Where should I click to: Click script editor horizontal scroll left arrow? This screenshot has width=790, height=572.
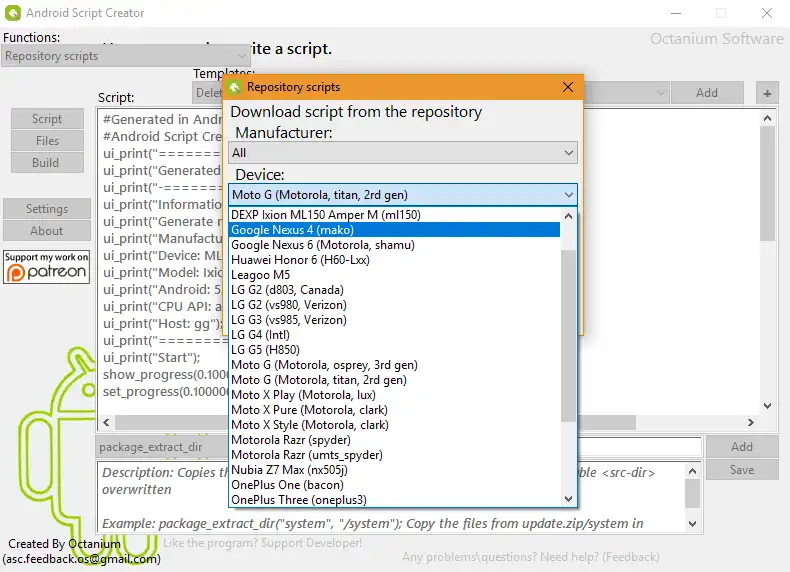click(x=106, y=422)
